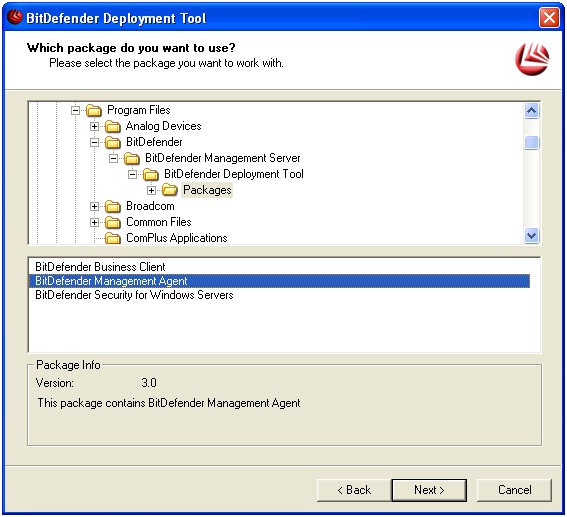Click BitDefender Deployment Tool folder icon
This screenshot has height=517, width=567.
click(x=151, y=174)
